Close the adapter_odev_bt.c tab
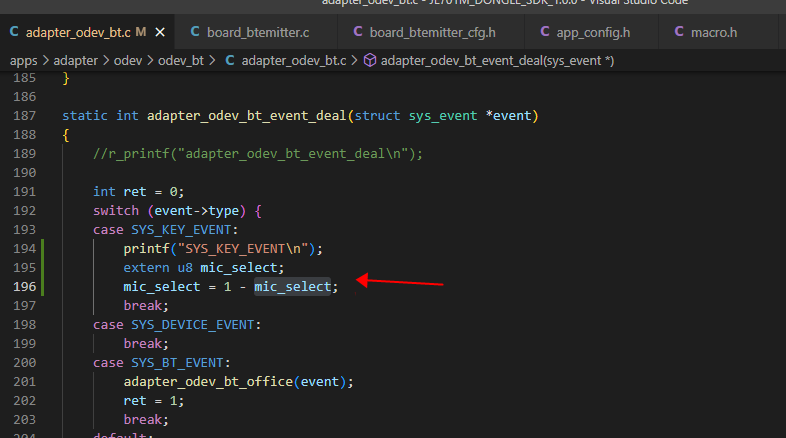Image resolution: width=786 pixels, height=438 pixels. 160,32
